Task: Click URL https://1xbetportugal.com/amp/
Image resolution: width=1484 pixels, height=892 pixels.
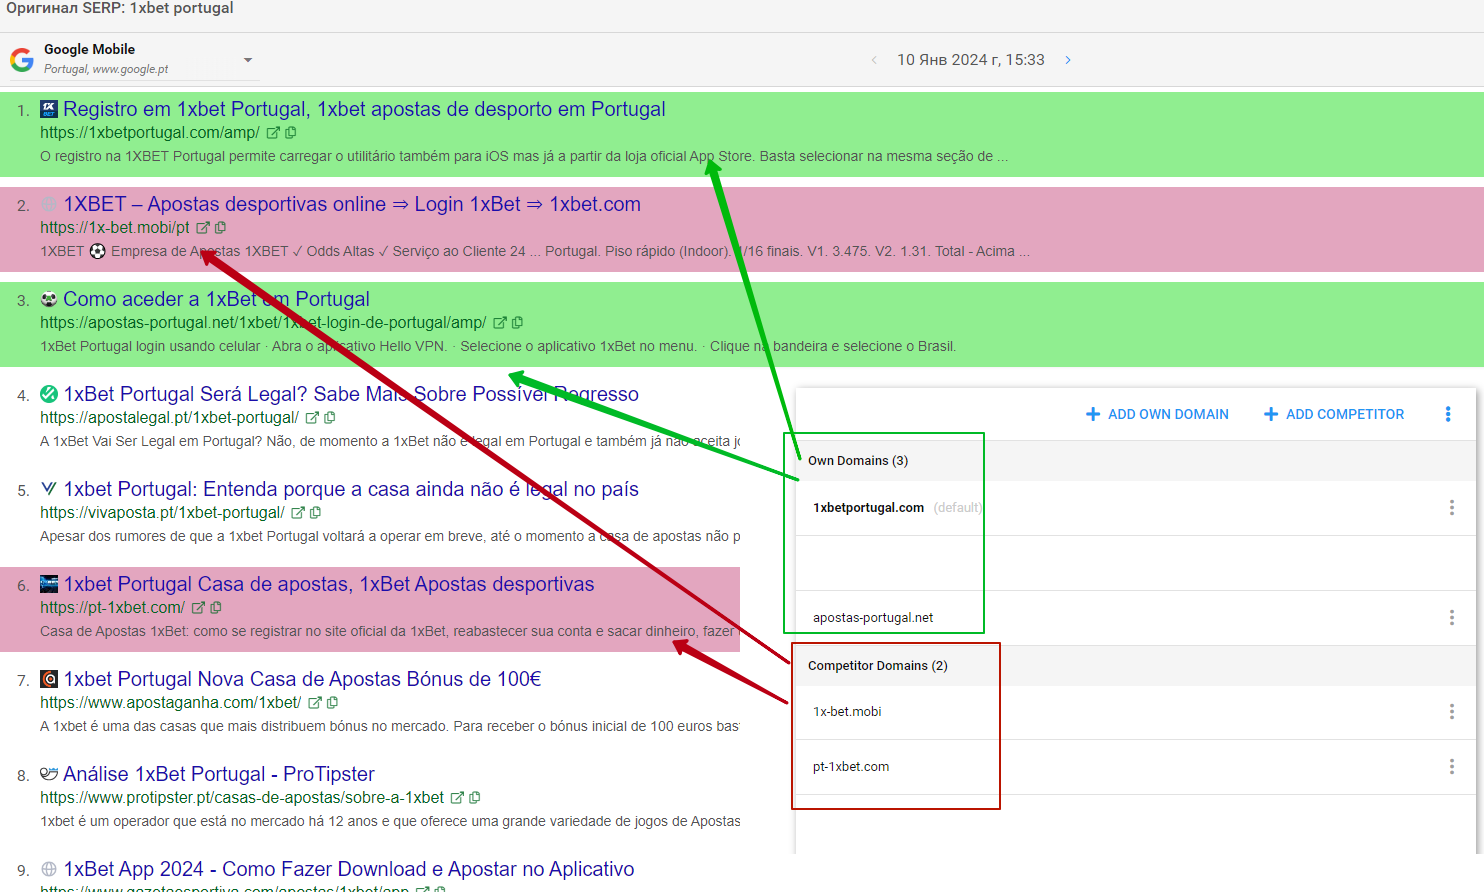Action: [150, 132]
